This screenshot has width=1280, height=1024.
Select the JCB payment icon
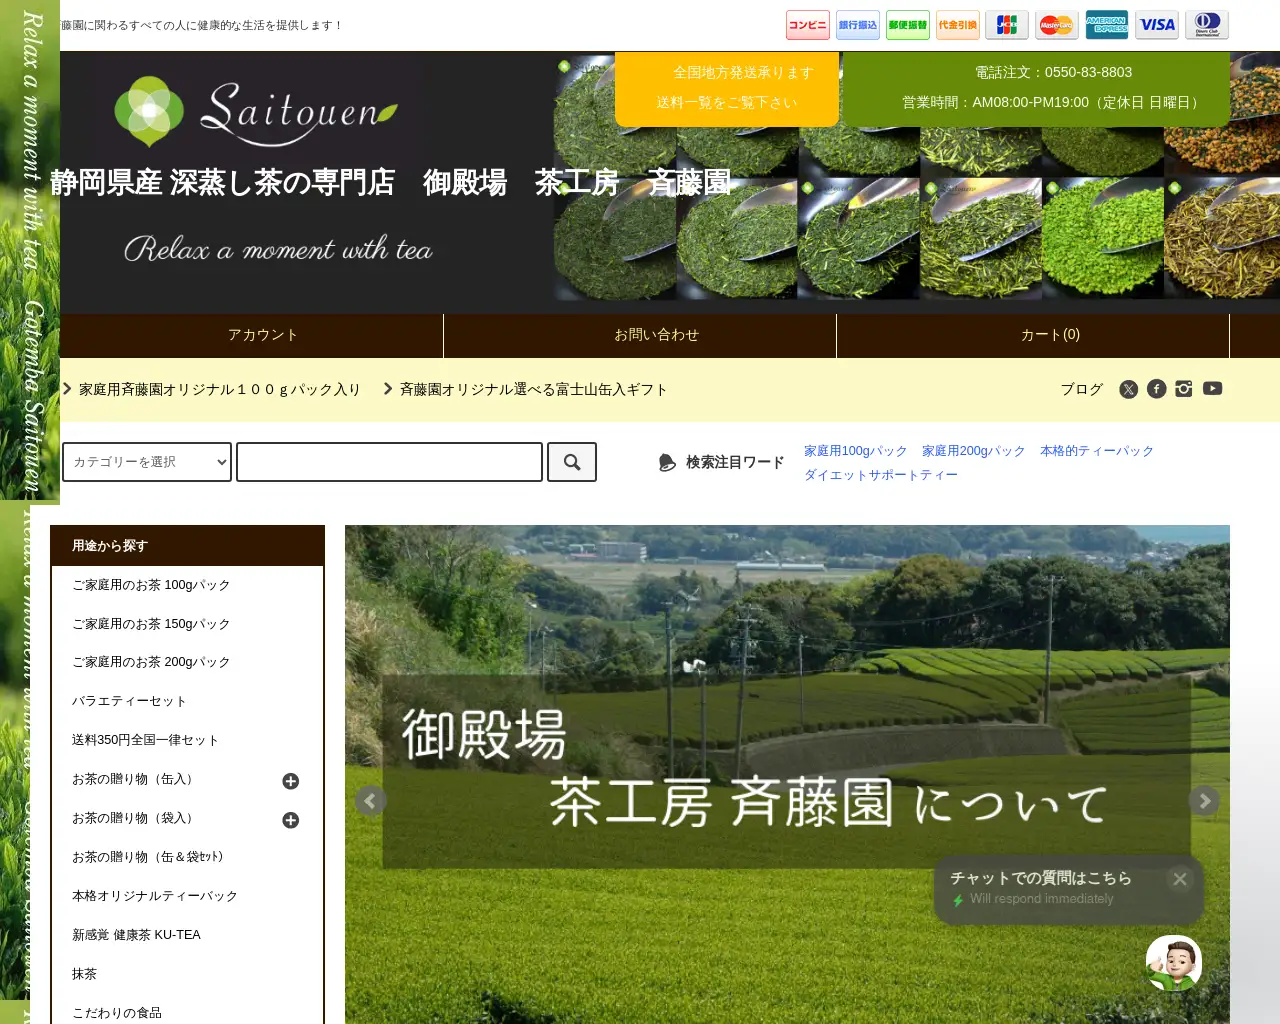[x=1006, y=25]
